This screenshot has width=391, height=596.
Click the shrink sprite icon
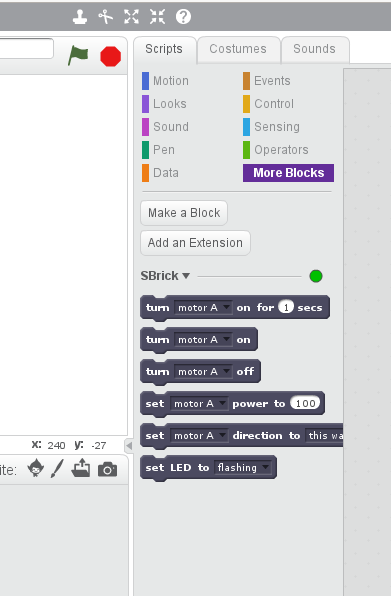pos(157,17)
